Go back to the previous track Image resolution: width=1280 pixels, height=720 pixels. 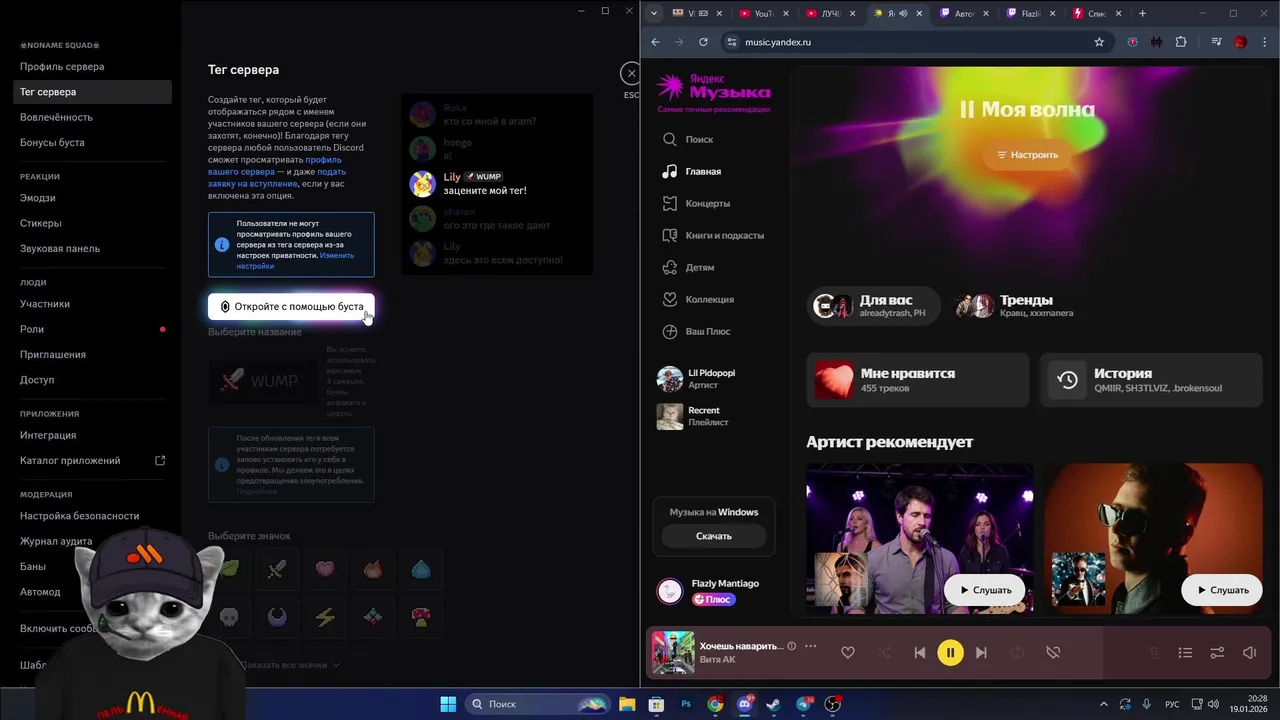(919, 653)
